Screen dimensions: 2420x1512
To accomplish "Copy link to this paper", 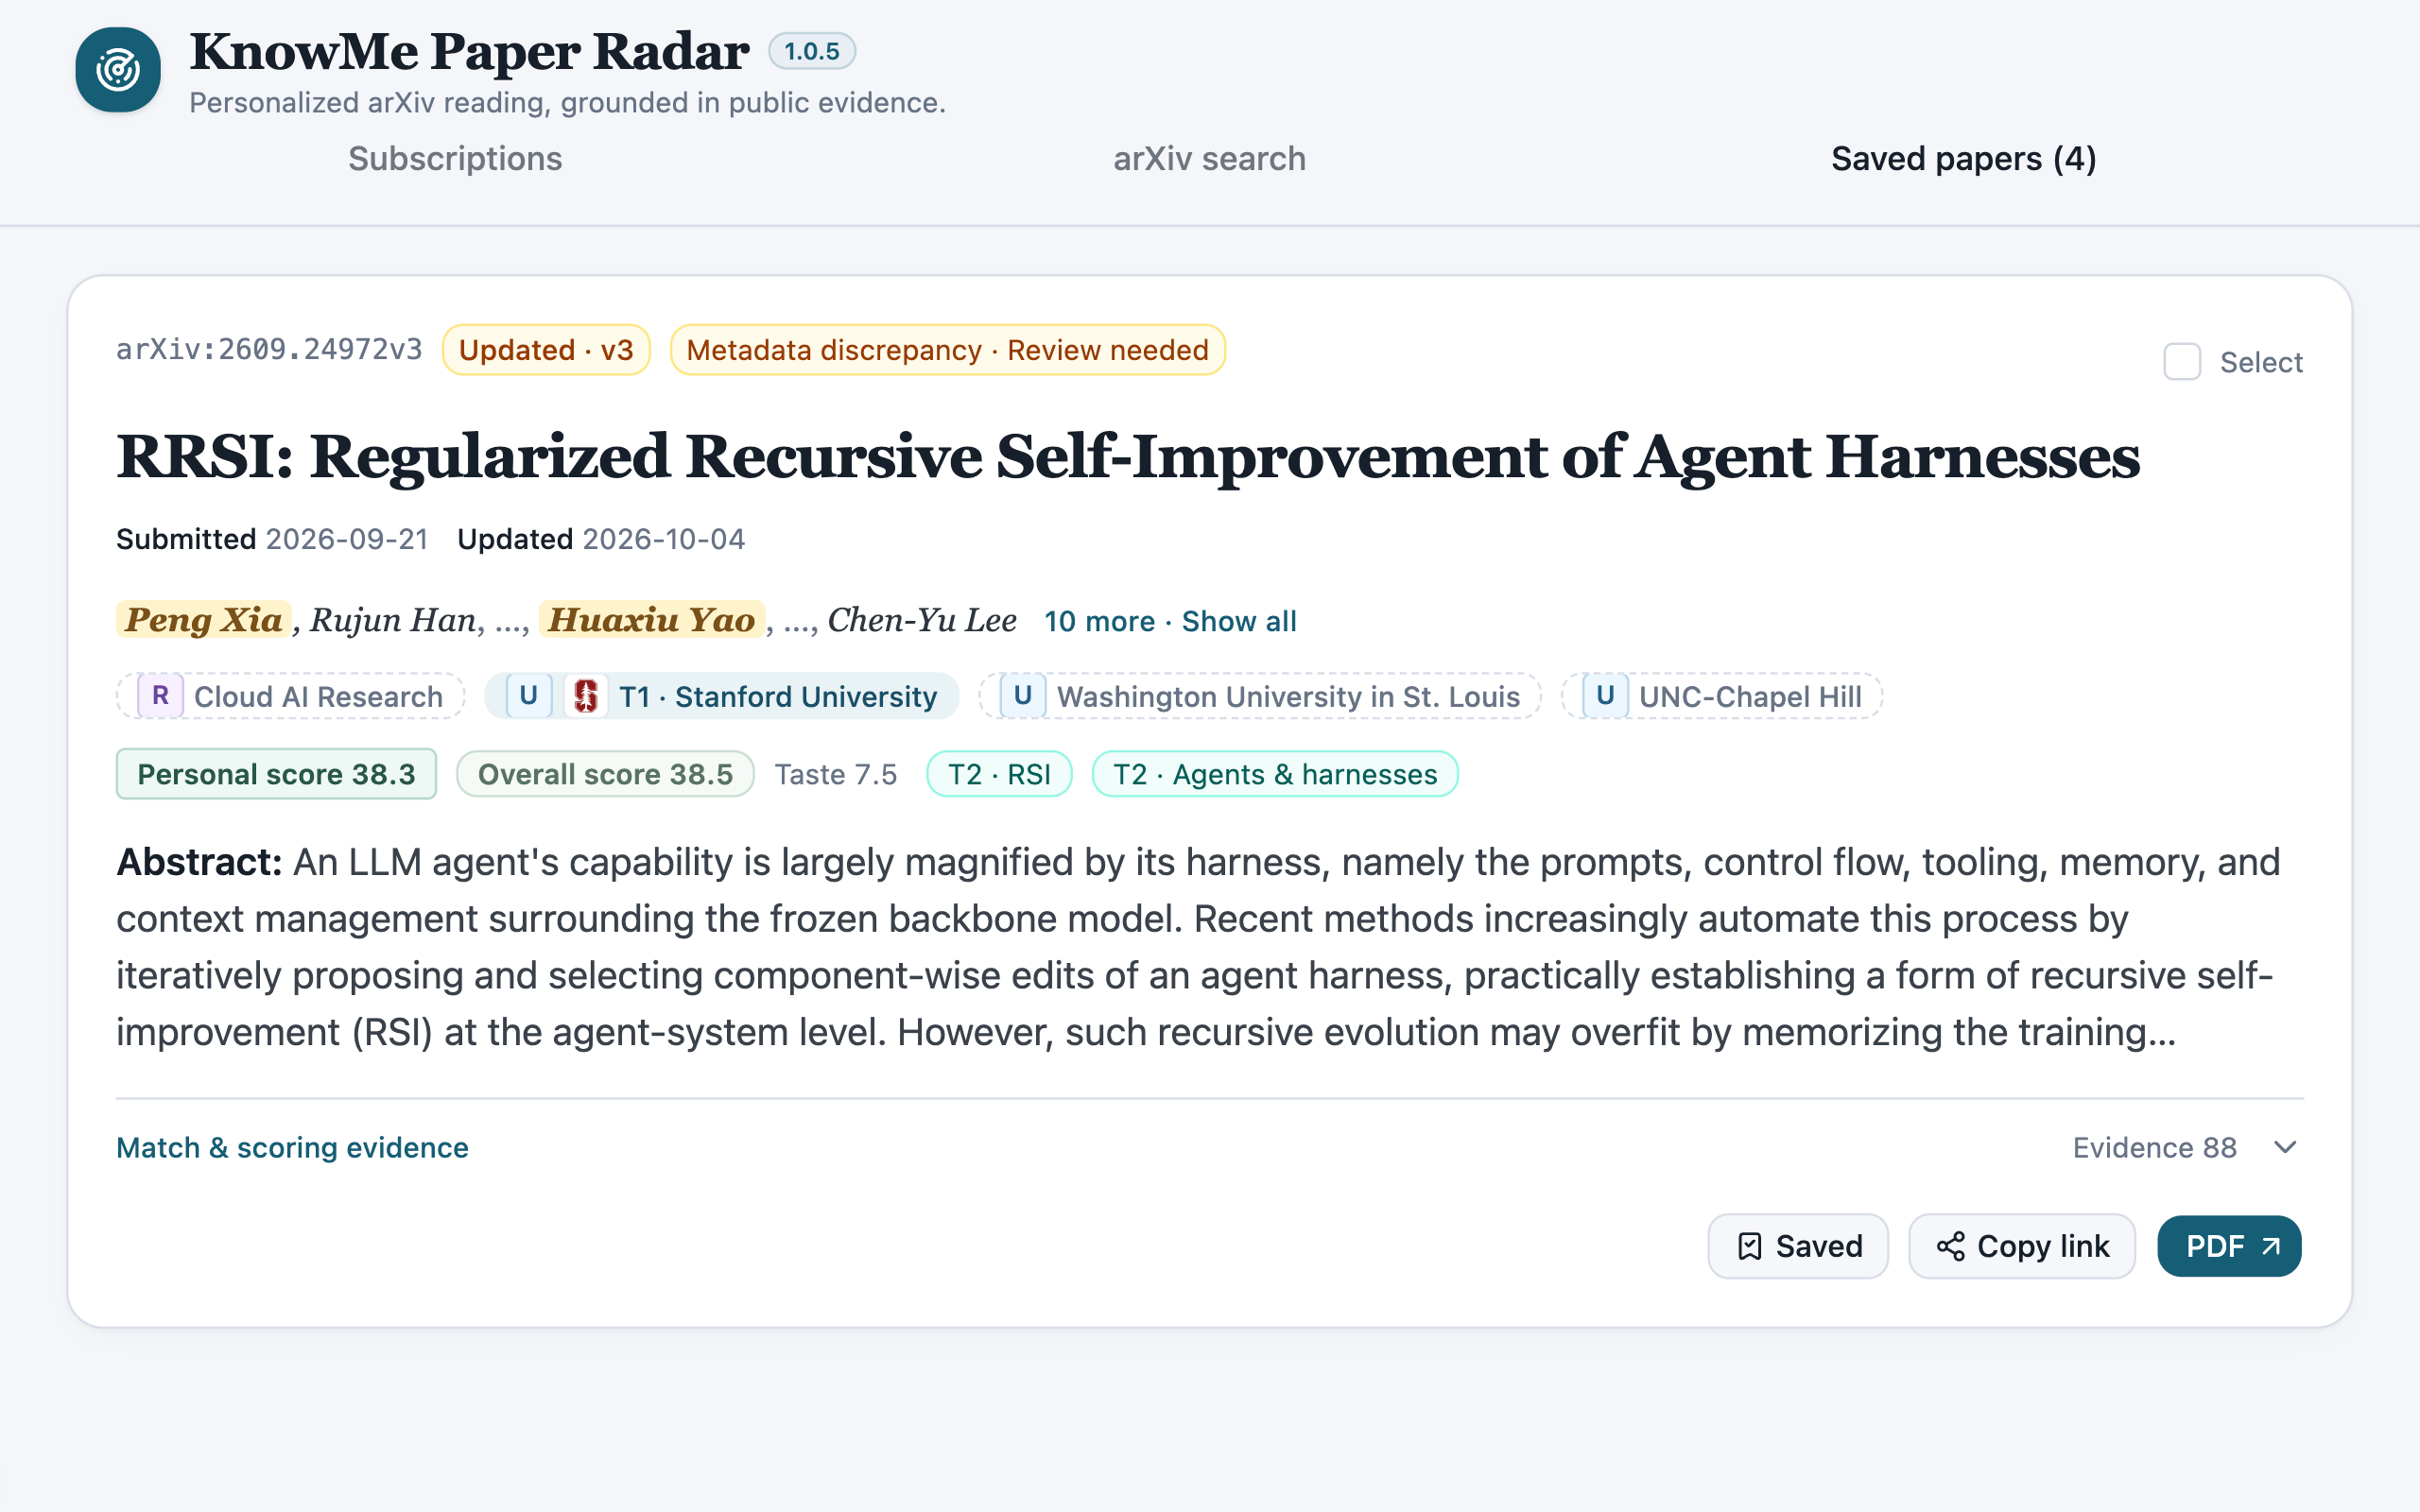I will click(2022, 1246).
